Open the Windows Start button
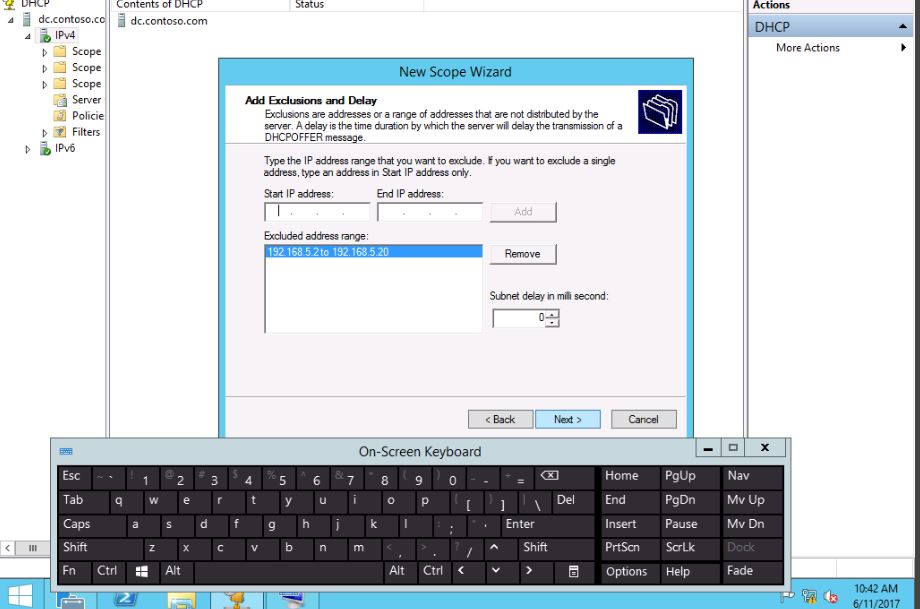This screenshot has width=920, height=609. click(20, 596)
